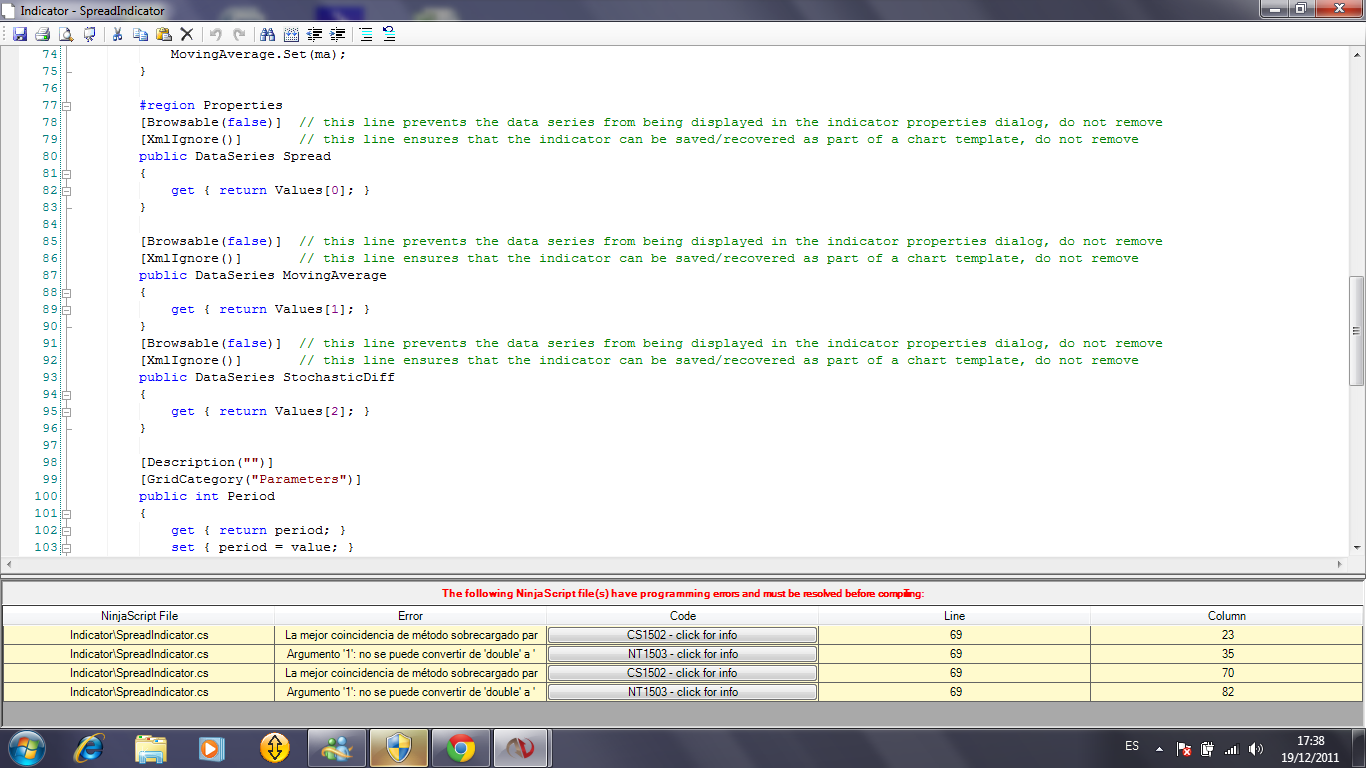Screen dimensions: 1366x768
Task: Open Find with the binoculars icon
Action: point(267,34)
